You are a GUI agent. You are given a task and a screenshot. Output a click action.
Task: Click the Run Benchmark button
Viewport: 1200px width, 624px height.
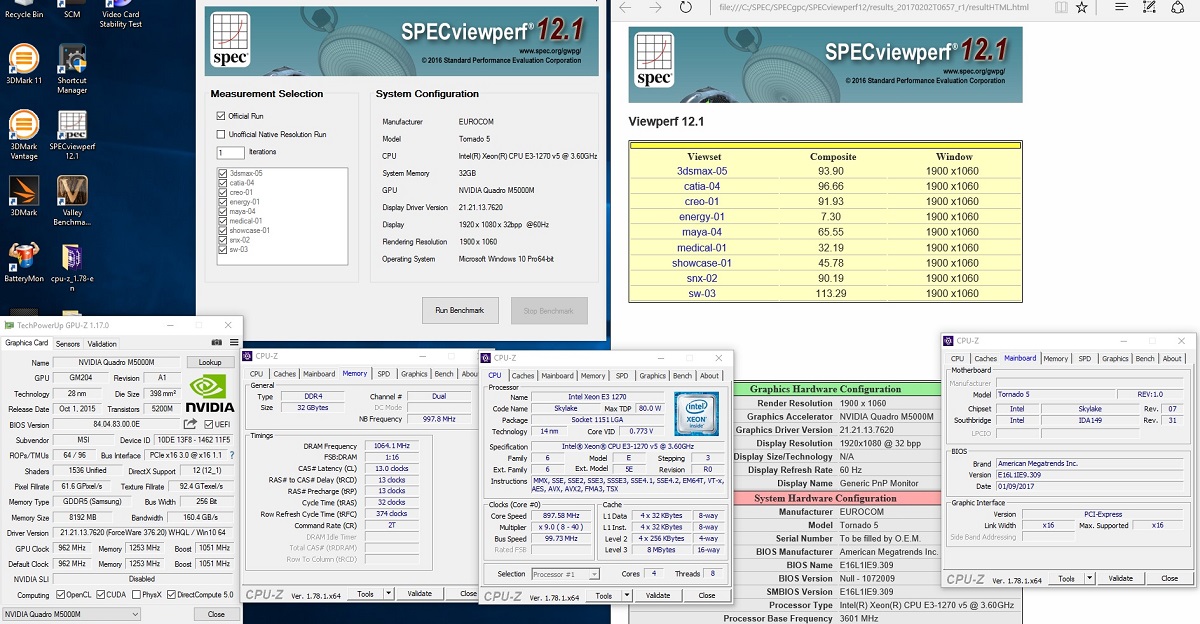[x=460, y=310]
